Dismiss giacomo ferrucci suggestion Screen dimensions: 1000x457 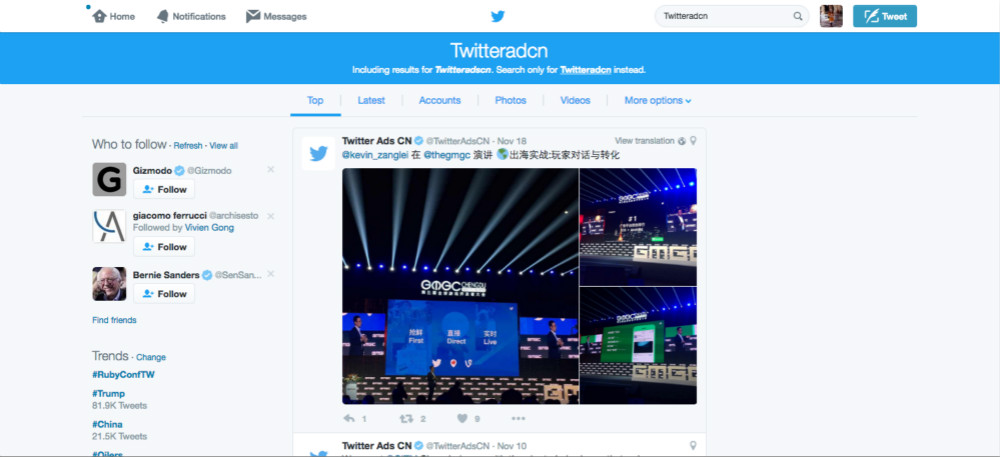tap(270, 216)
